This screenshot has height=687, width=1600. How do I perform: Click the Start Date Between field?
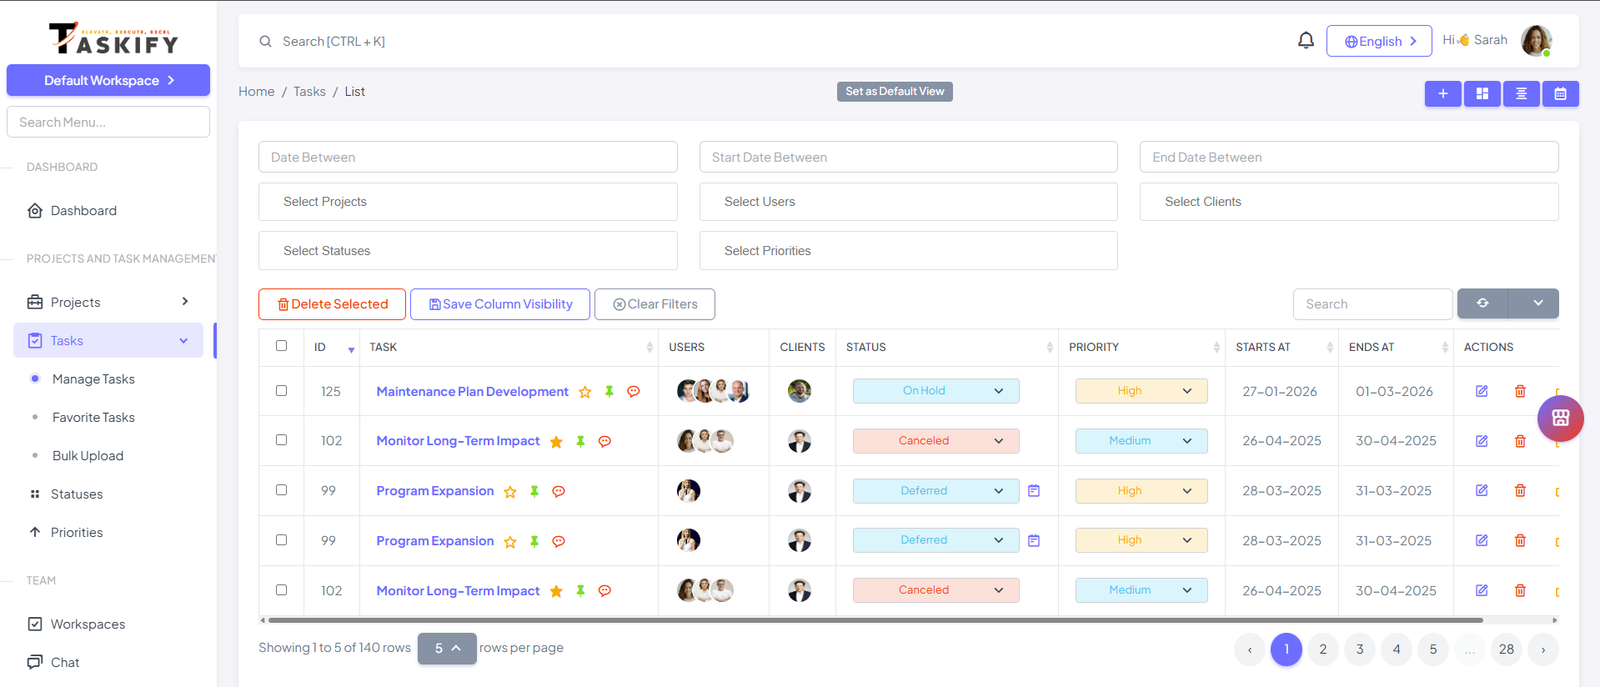tap(908, 157)
